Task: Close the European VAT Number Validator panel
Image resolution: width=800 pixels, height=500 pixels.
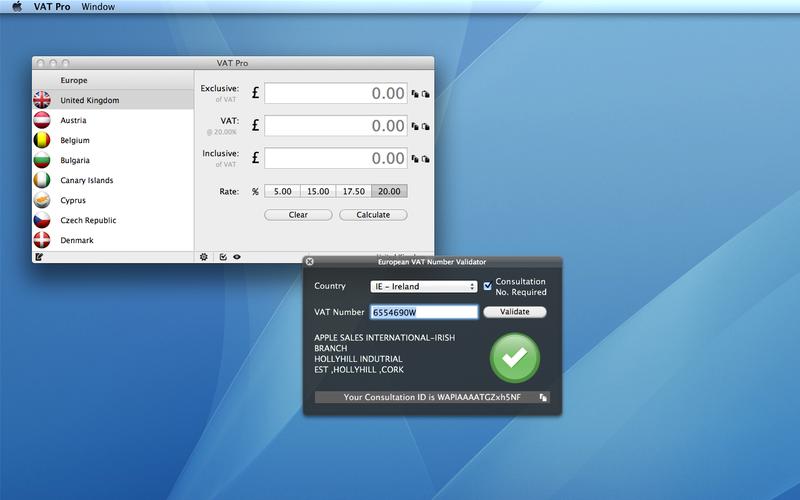Action: tap(309, 262)
